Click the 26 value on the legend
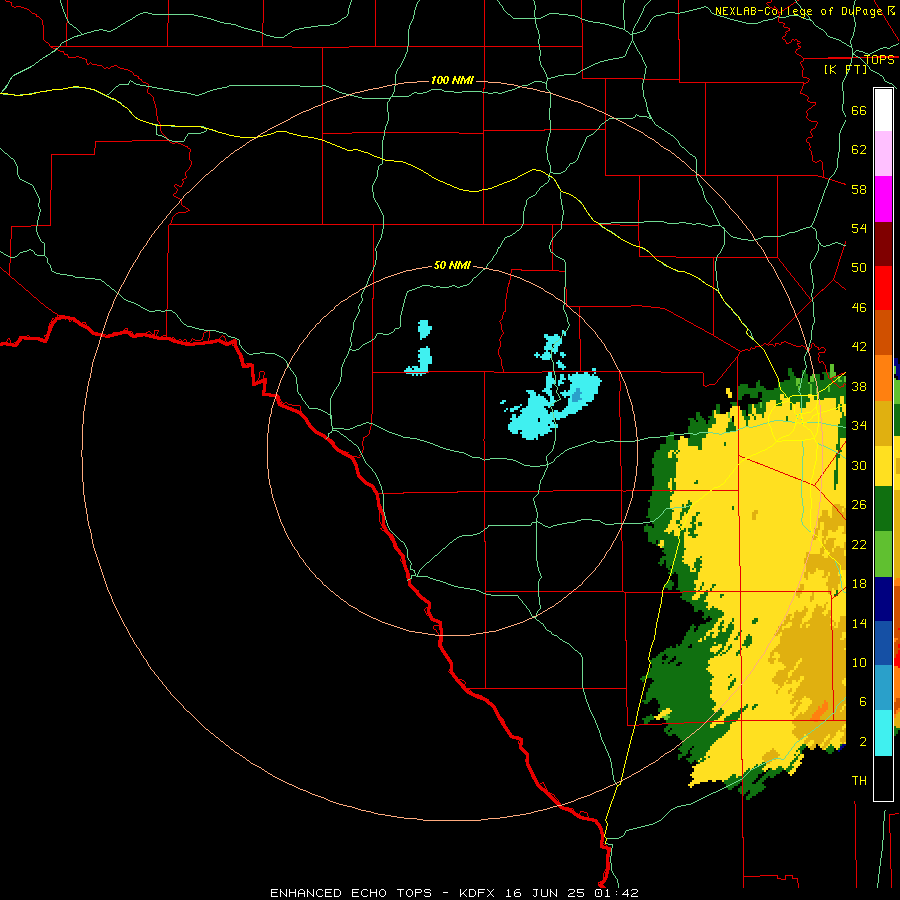This screenshot has height=900, width=900. (859, 505)
